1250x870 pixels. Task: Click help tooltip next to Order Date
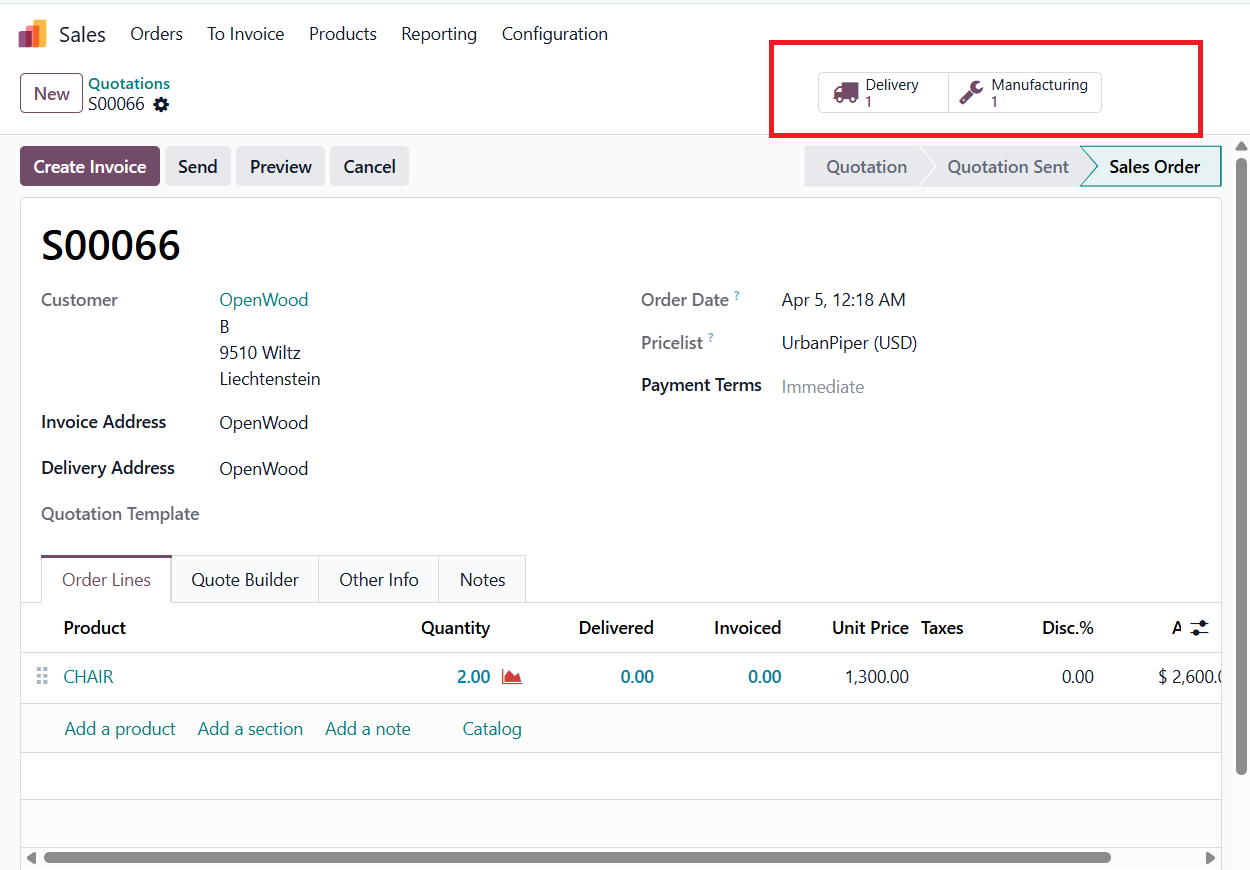click(x=737, y=296)
